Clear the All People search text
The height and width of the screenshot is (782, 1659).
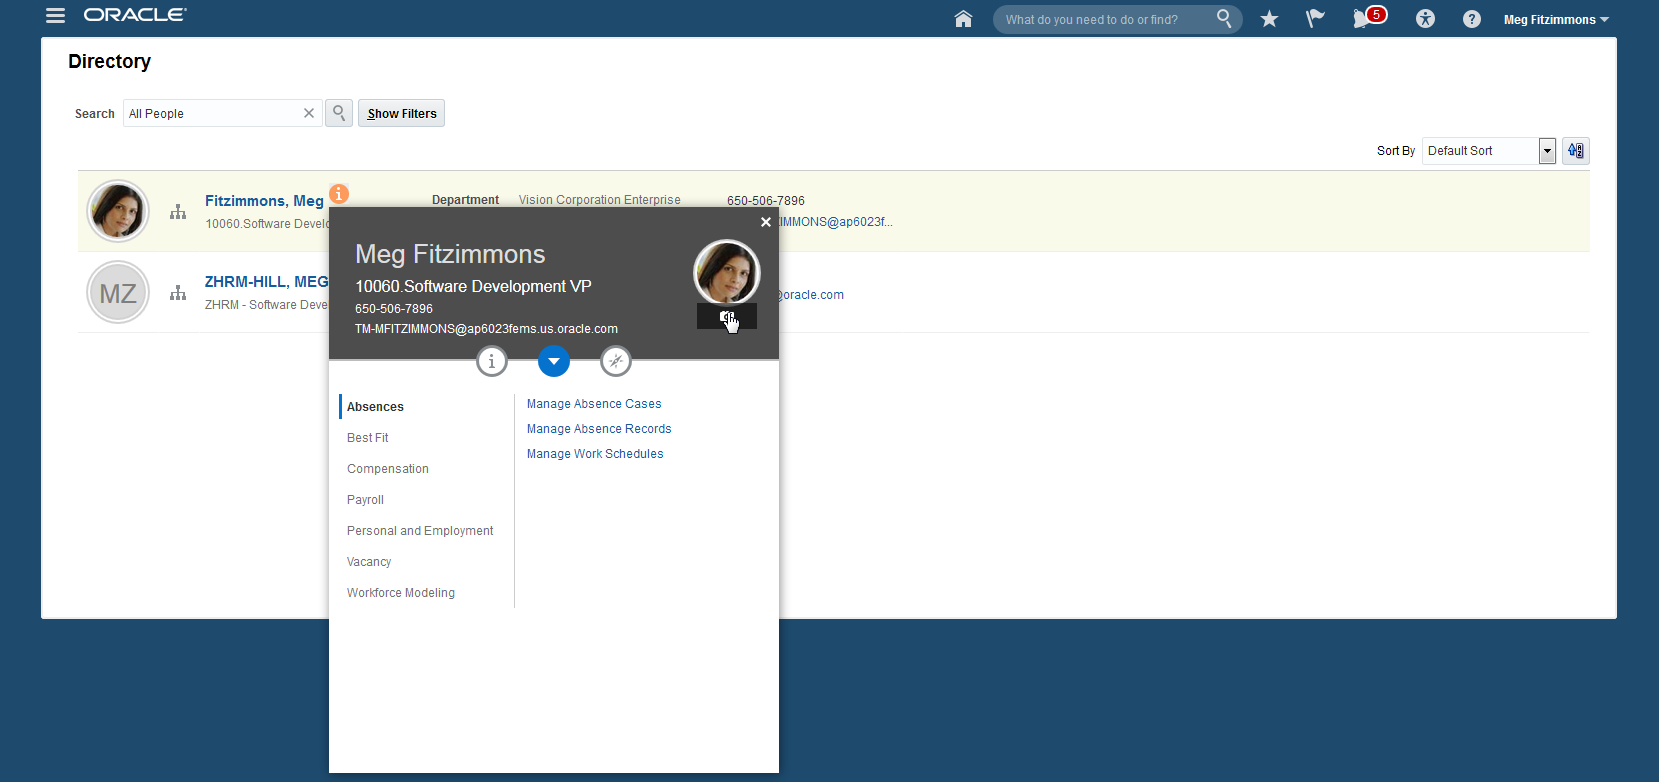(309, 113)
